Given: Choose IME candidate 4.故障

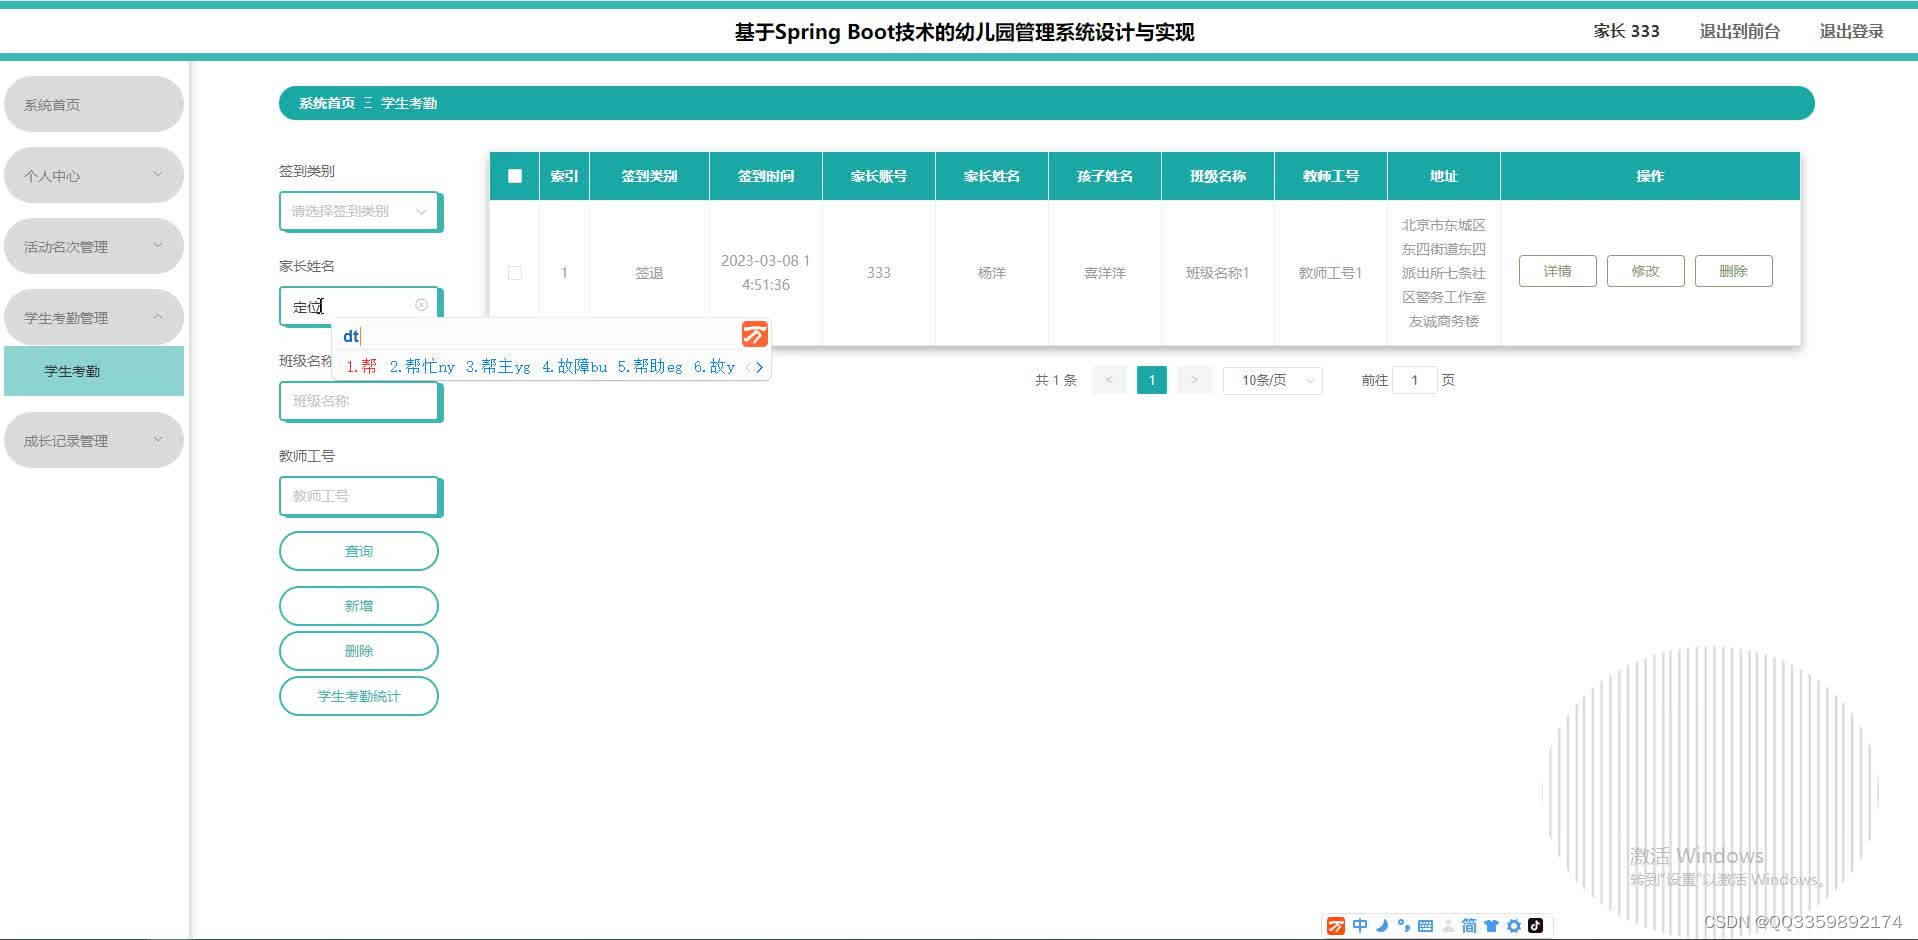Looking at the screenshot, I should coord(574,367).
